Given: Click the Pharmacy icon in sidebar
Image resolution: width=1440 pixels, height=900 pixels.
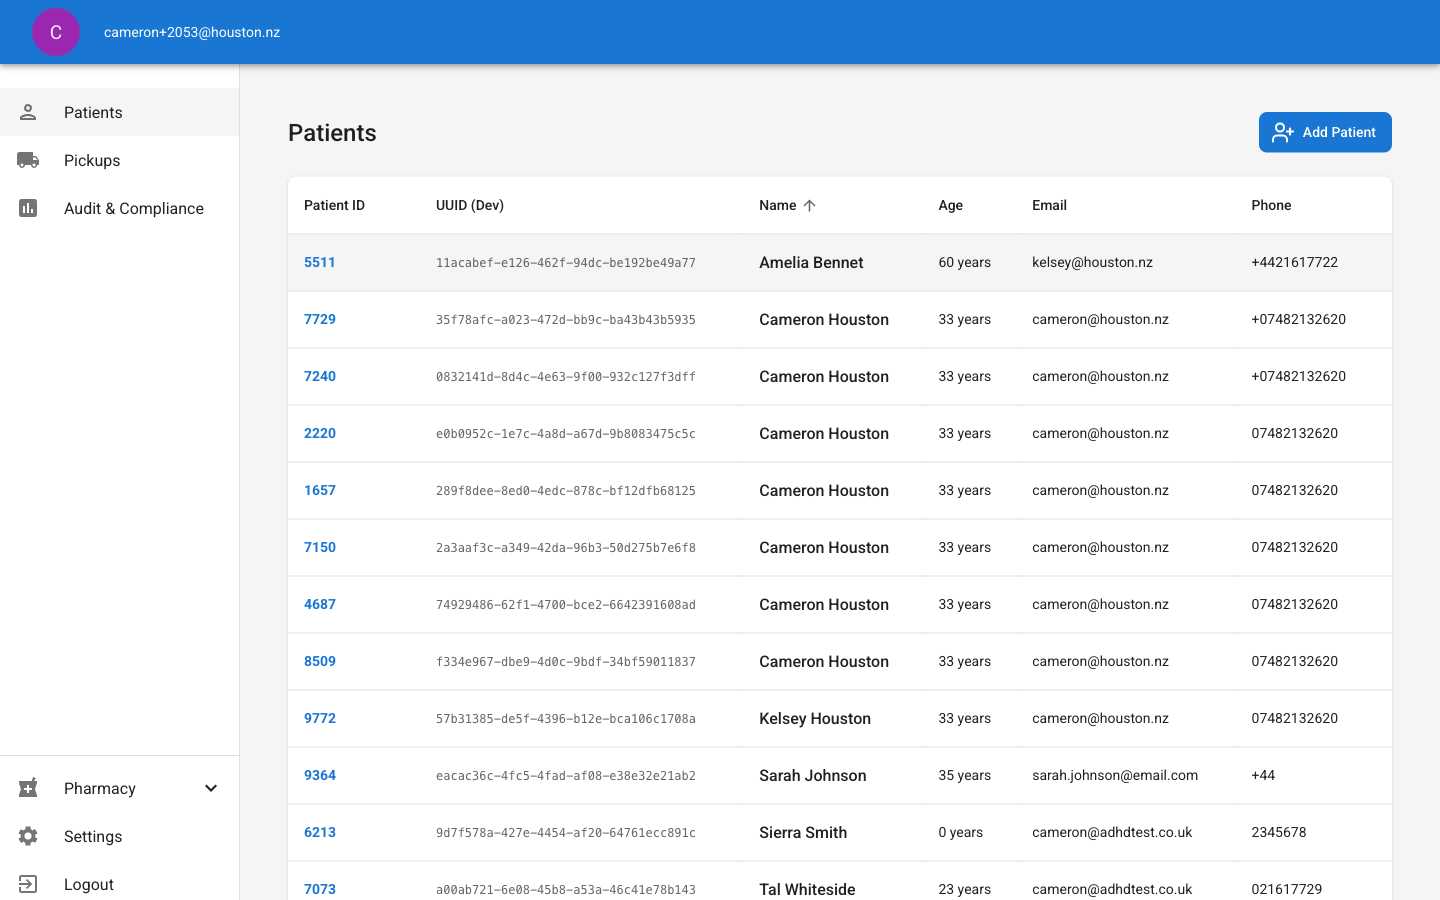Looking at the screenshot, I should (28, 788).
